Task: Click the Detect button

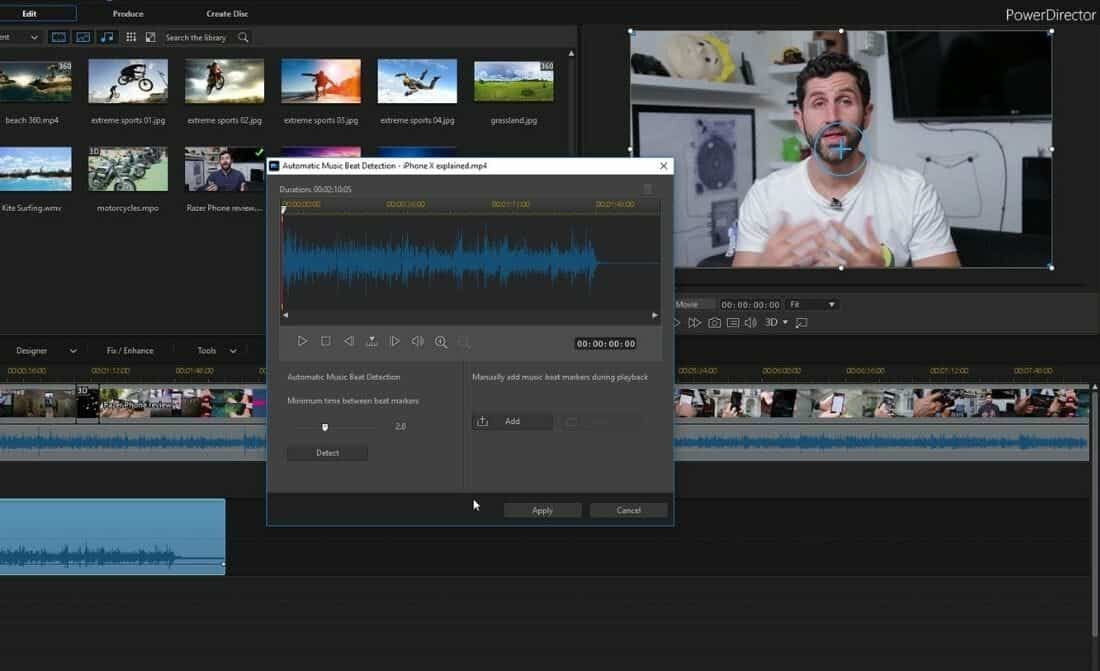Action: click(x=327, y=453)
